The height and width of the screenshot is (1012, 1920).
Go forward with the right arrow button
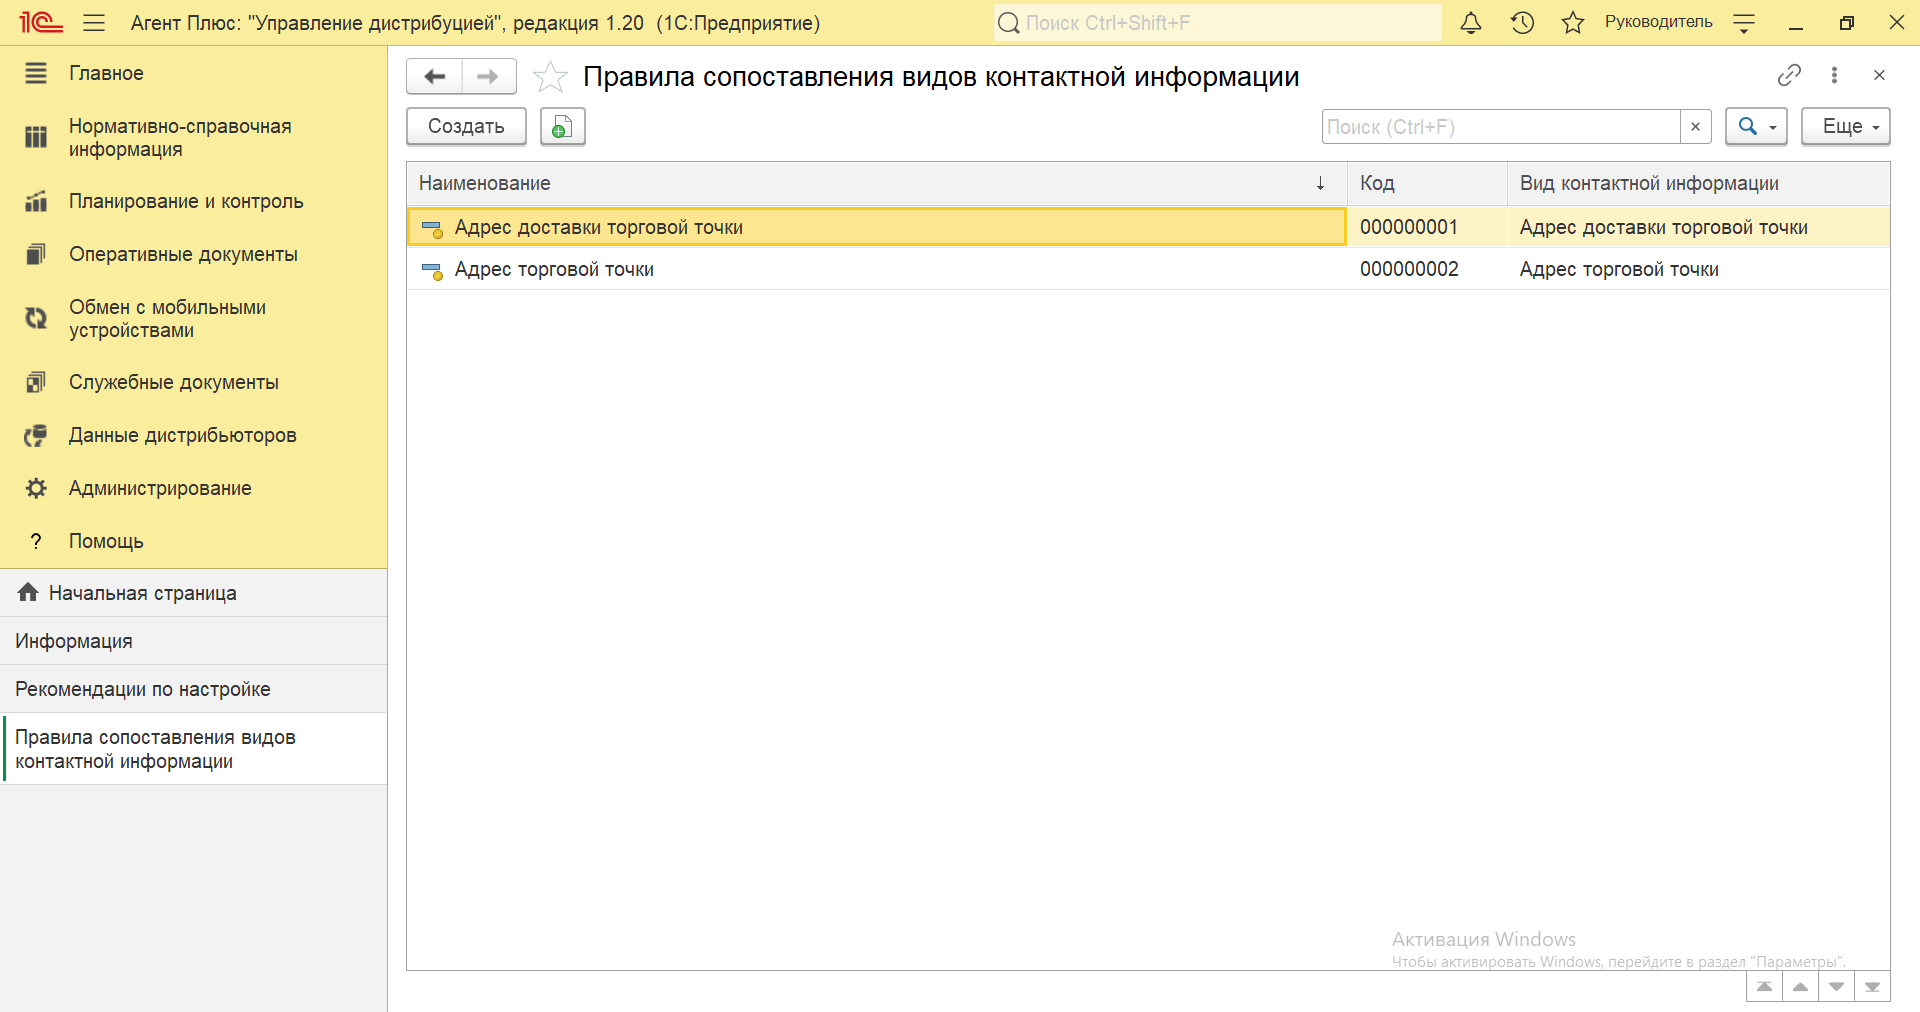click(489, 76)
